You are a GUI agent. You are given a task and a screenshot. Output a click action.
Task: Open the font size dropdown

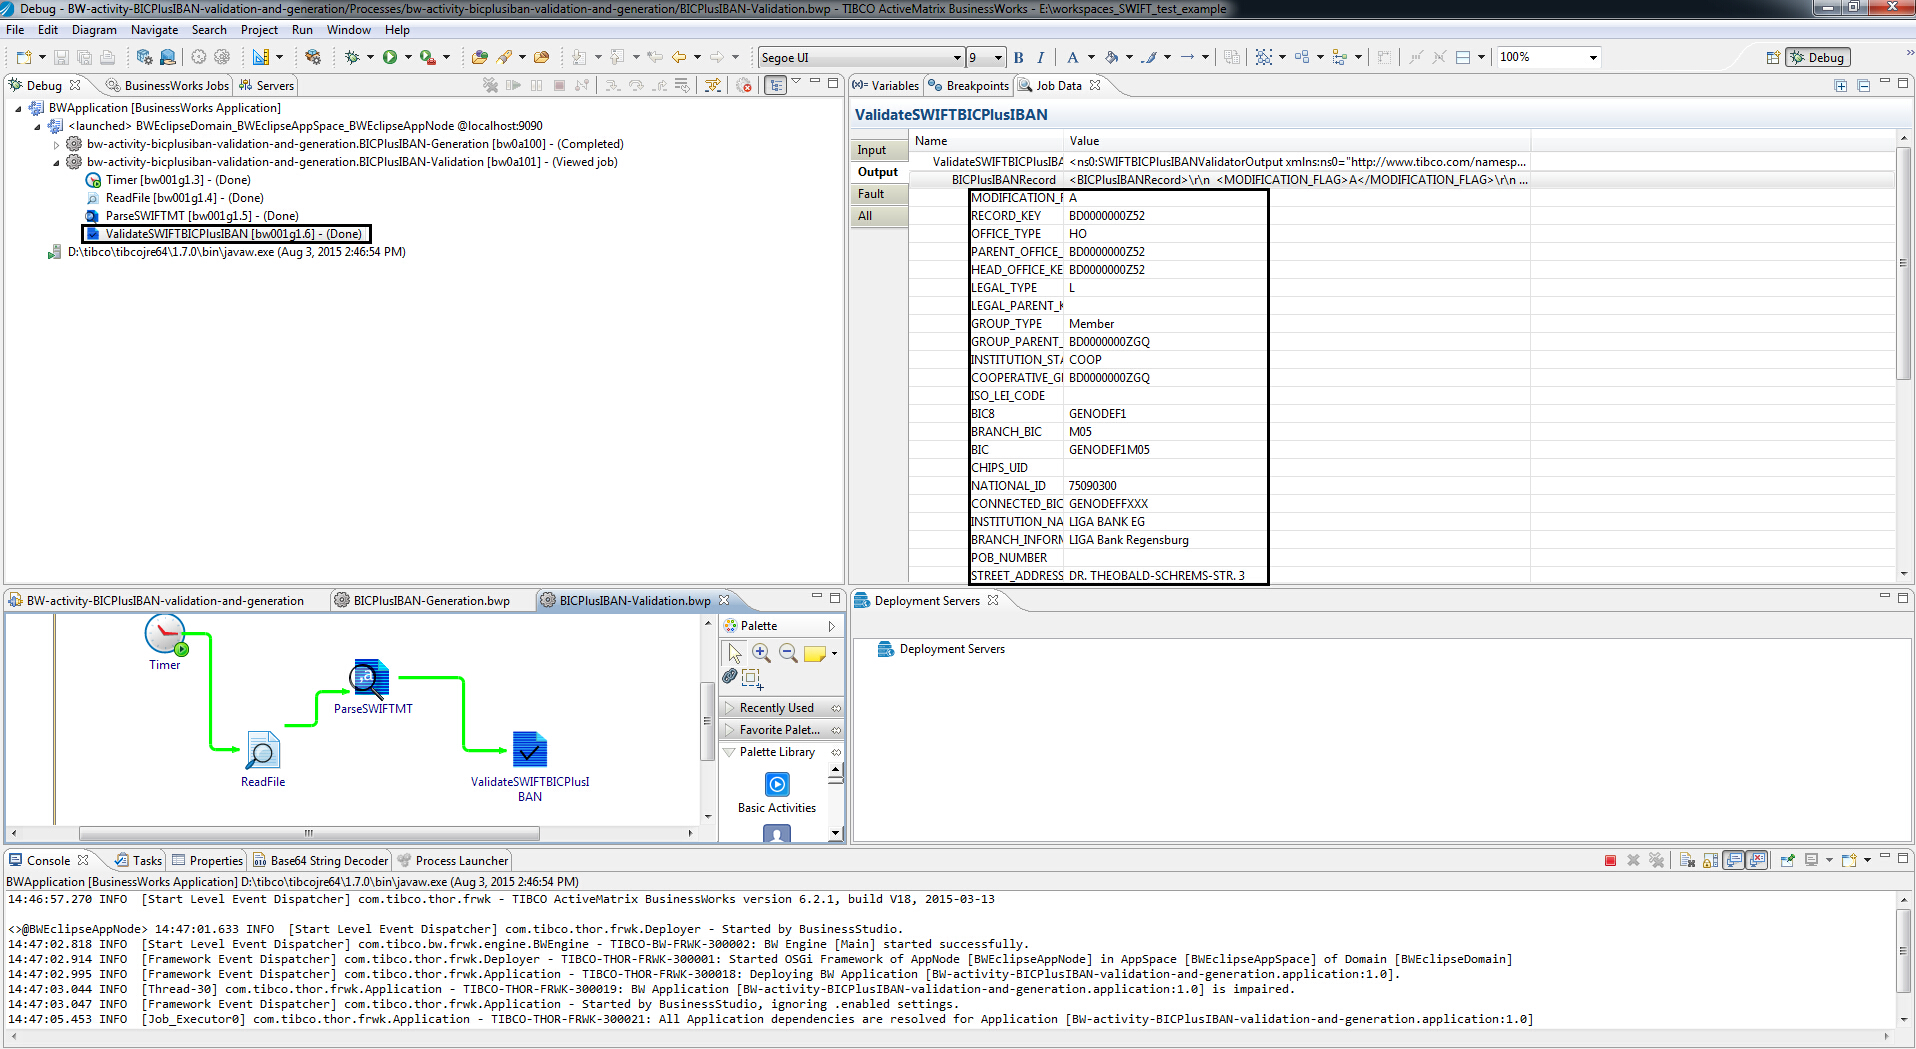(997, 57)
